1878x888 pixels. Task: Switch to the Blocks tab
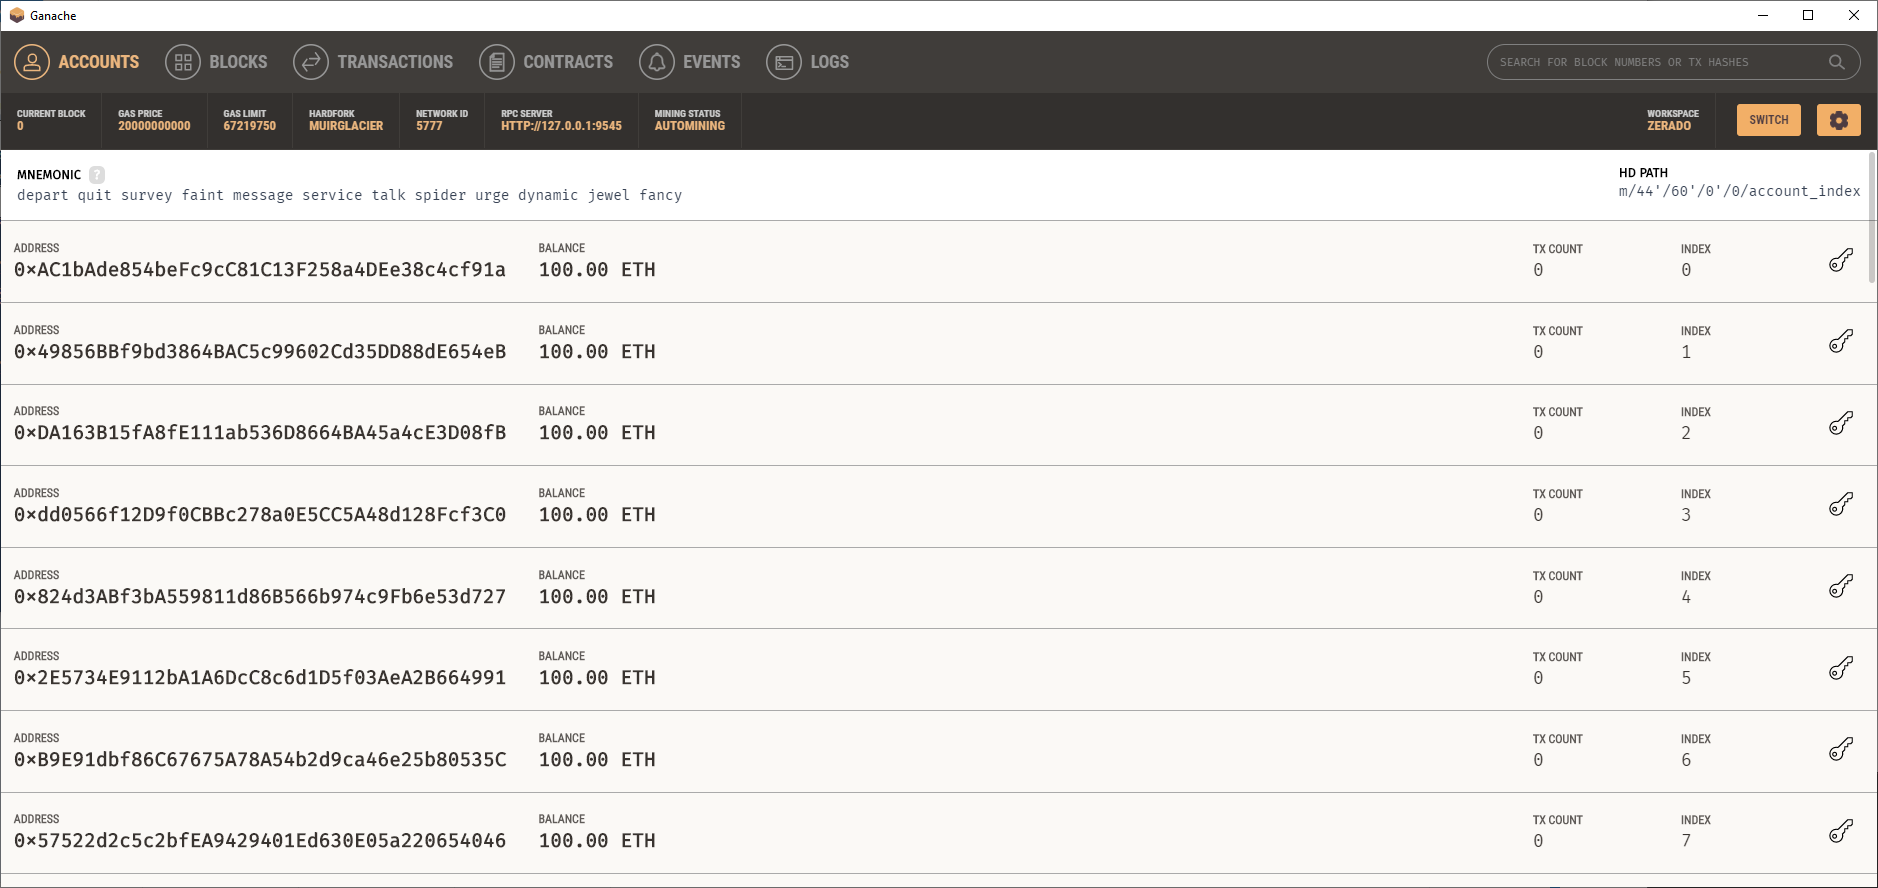(x=217, y=62)
